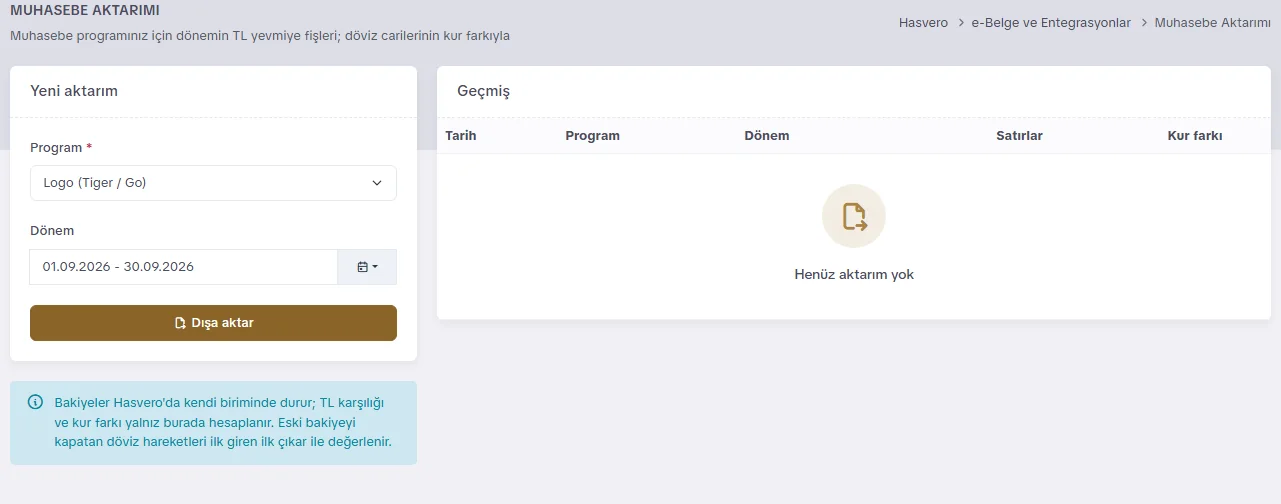Click the info icon in the blue notice
The width and height of the screenshot is (1281, 504).
(x=35, y=402)
